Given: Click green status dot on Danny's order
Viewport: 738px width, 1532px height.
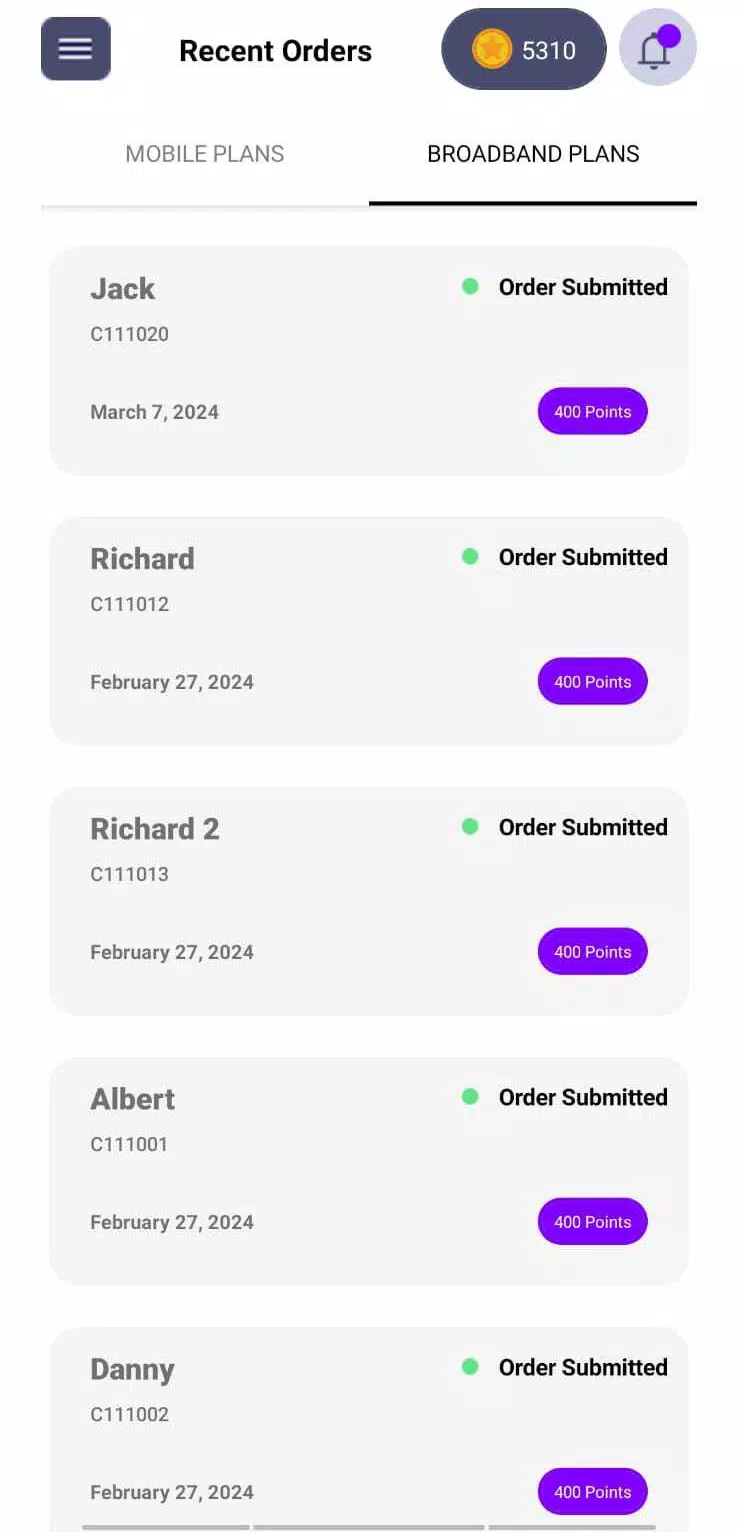Looking at the screenshot, I should (x=470, y=1367).
